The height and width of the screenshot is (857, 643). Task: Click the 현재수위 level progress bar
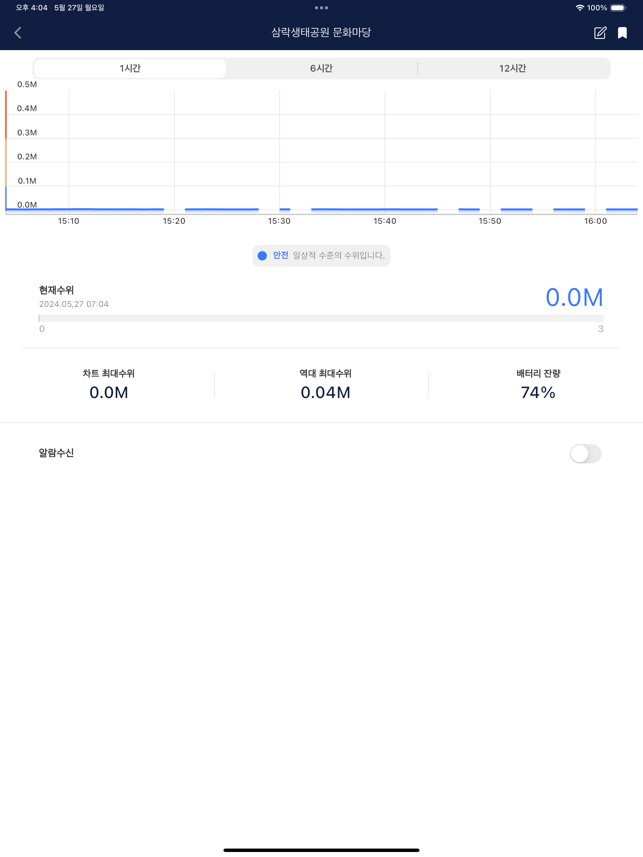(x=322, y=318)
